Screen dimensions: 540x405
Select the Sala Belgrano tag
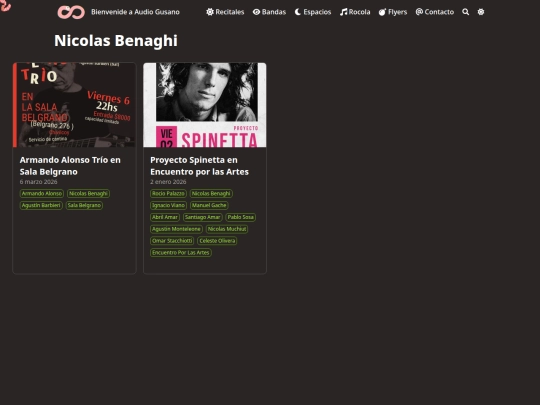pos(84,205)
